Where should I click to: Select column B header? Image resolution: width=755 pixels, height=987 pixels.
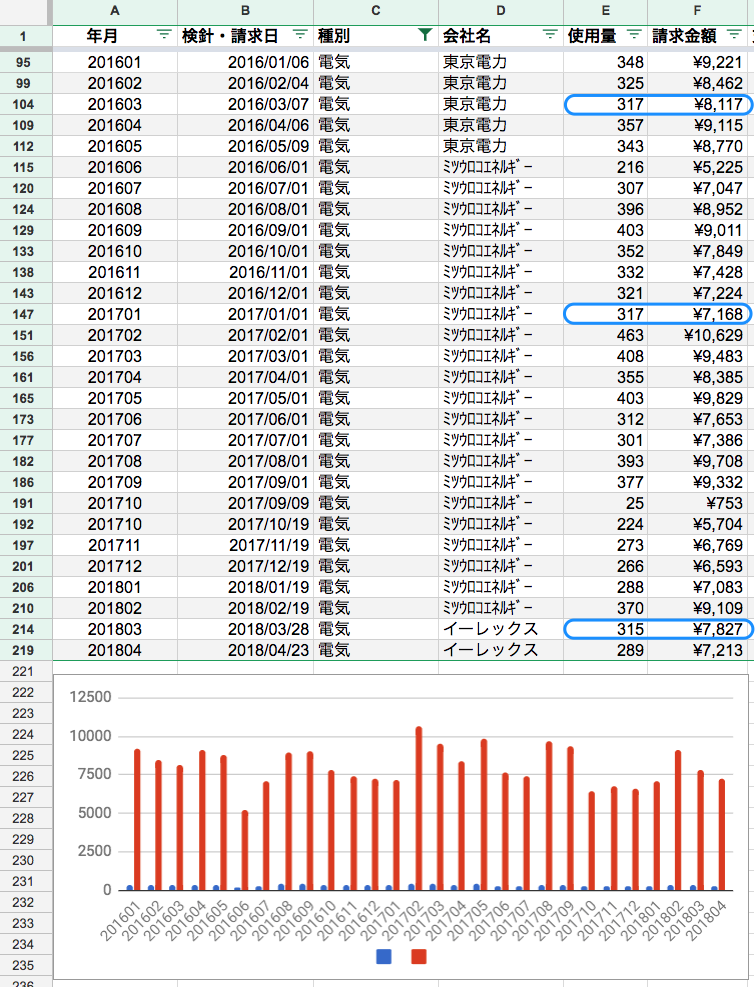coord(245,11)
